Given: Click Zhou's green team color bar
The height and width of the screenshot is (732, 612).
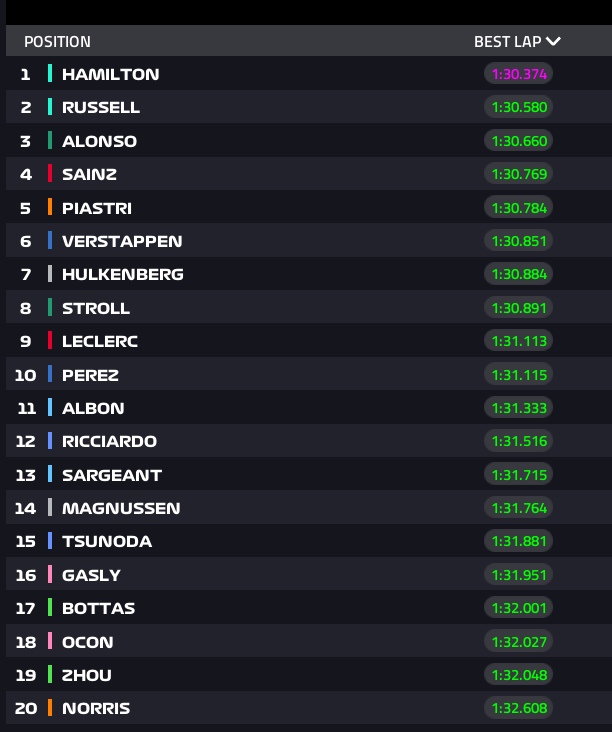Looking at the screenshot, I should pyautogui.click(x=49, y=675).
